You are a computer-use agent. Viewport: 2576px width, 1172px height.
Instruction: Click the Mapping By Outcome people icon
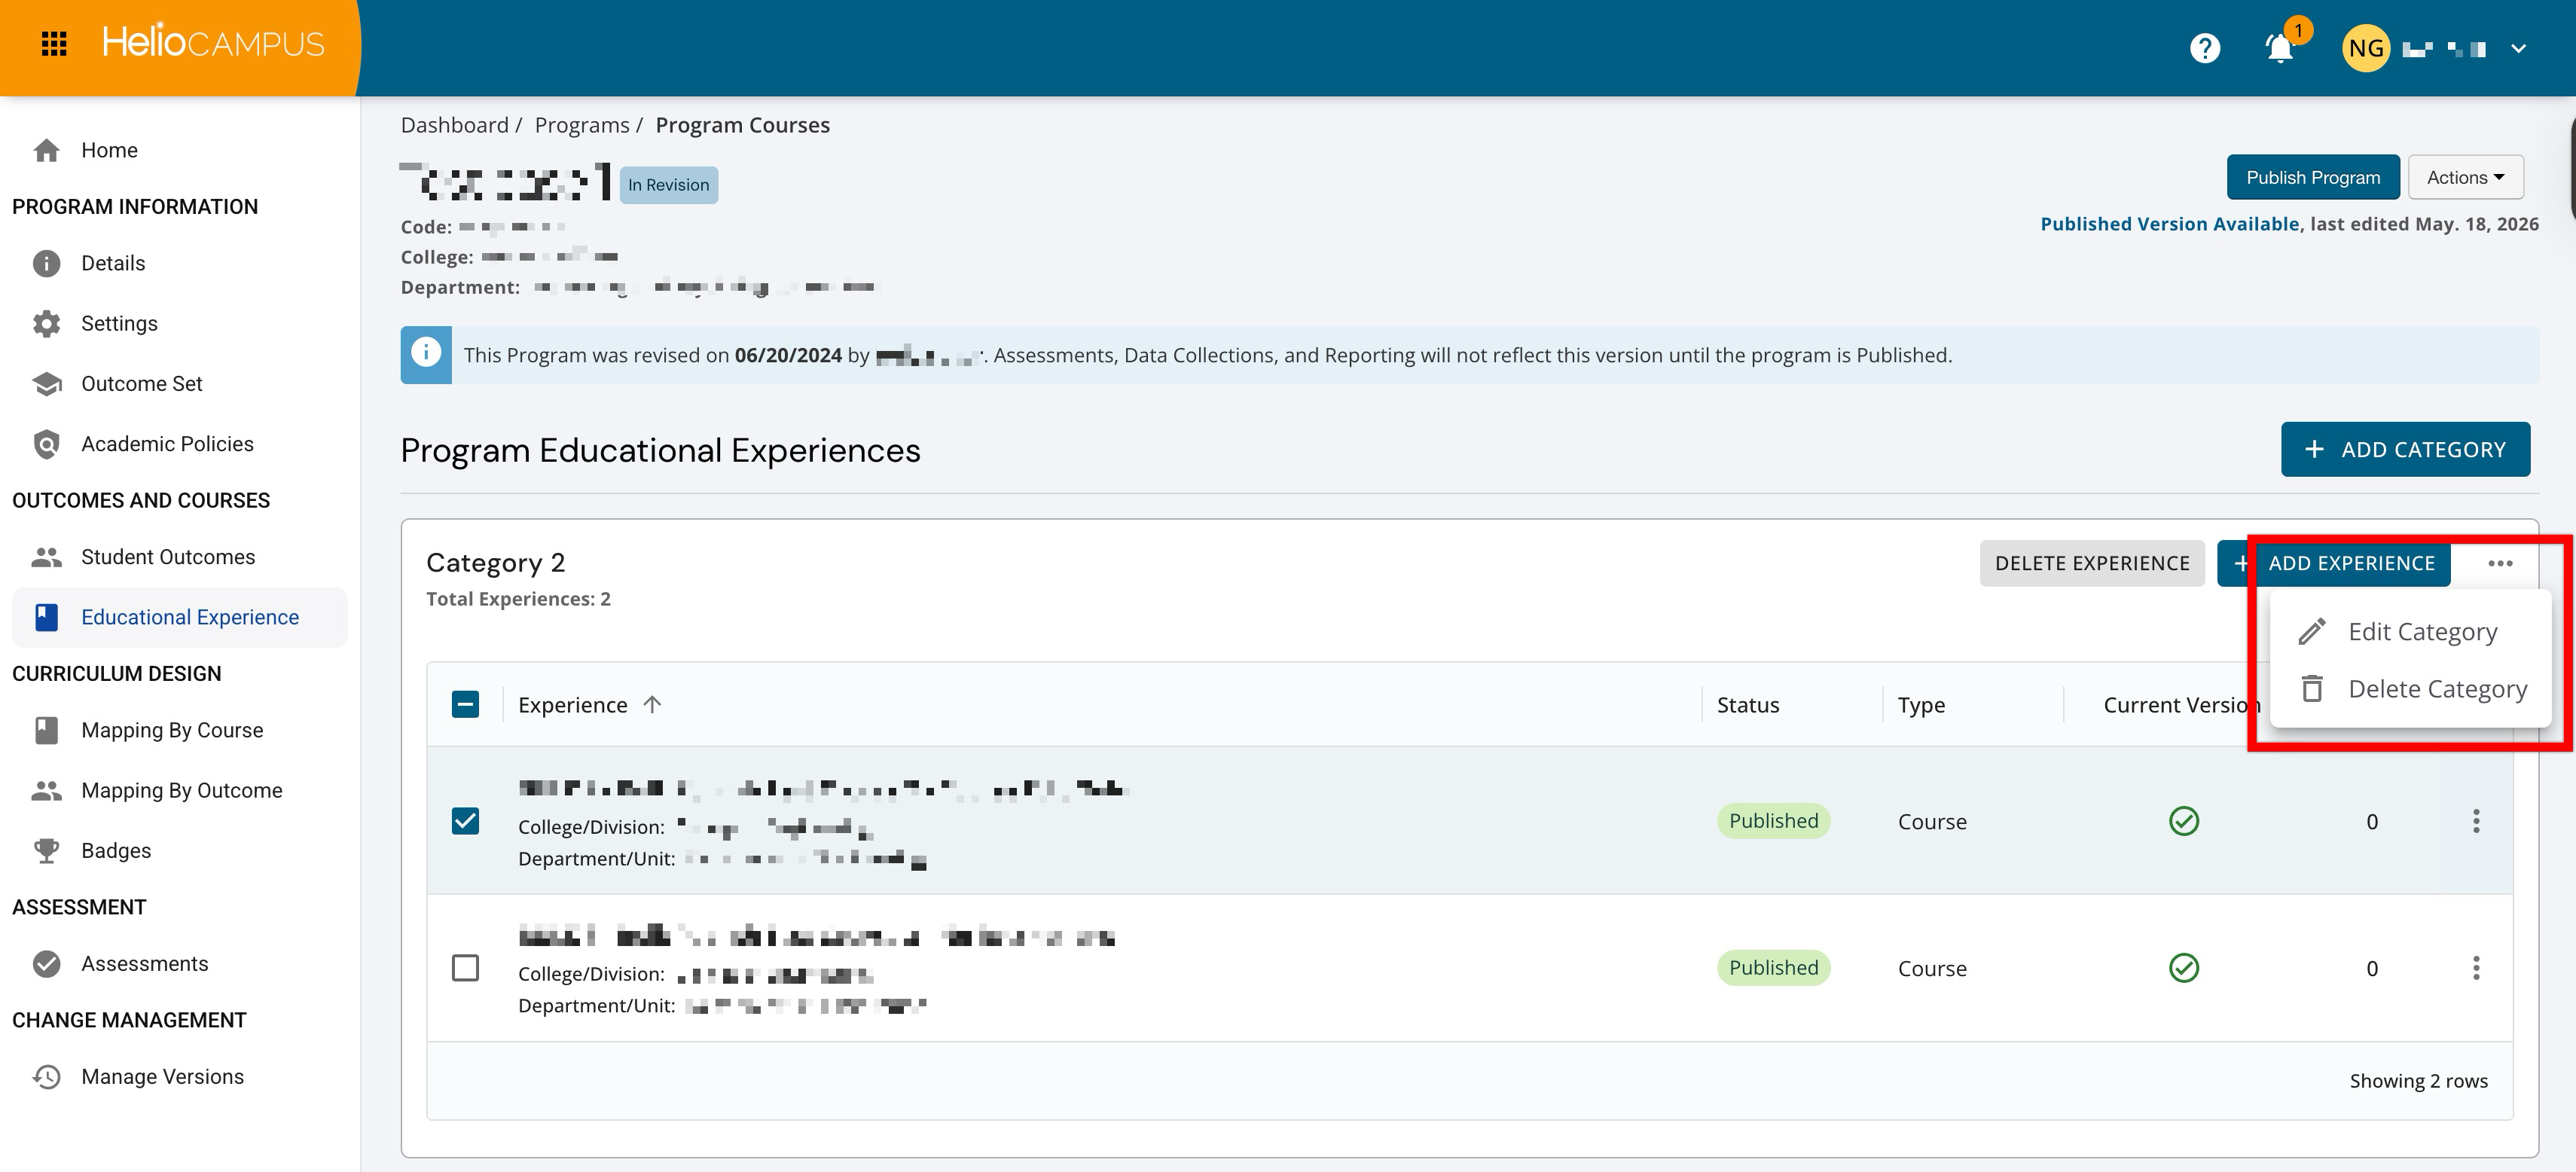pyautogui.click(x=46, y=790)
